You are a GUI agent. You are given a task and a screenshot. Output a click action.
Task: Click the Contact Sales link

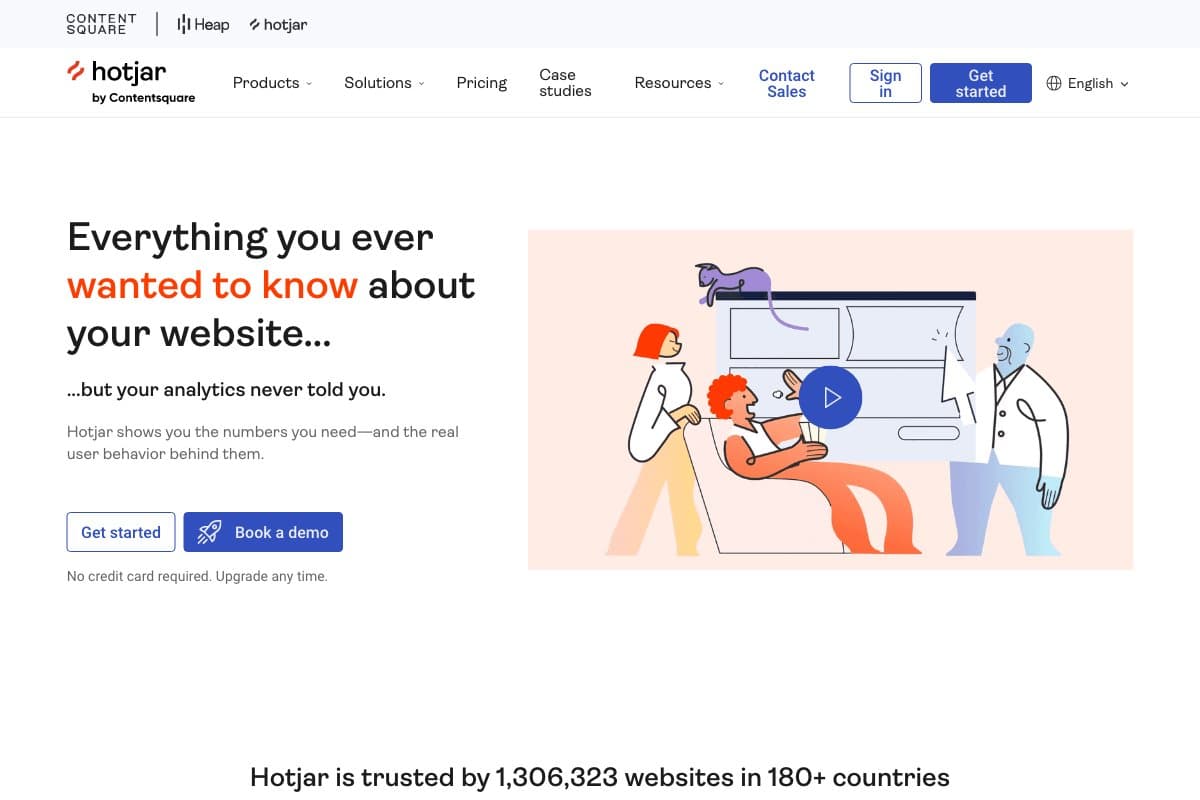point(786,83)
